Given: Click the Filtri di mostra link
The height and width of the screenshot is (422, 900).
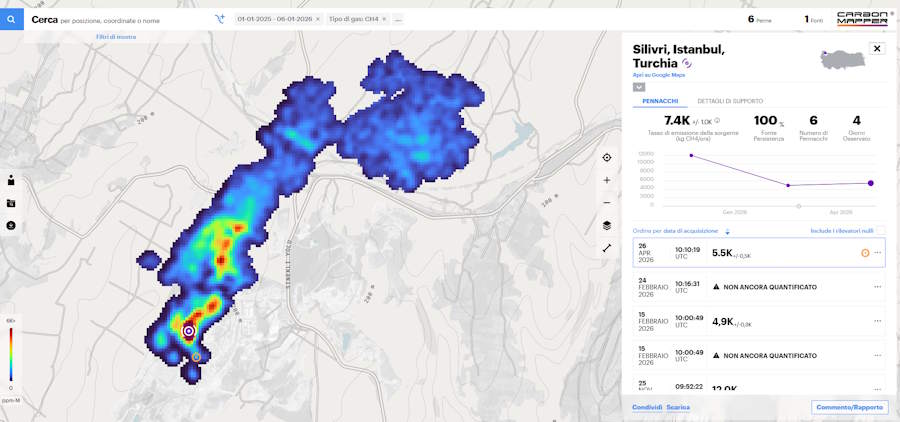Looking at the screenshot, I should (x=116, y=37).
